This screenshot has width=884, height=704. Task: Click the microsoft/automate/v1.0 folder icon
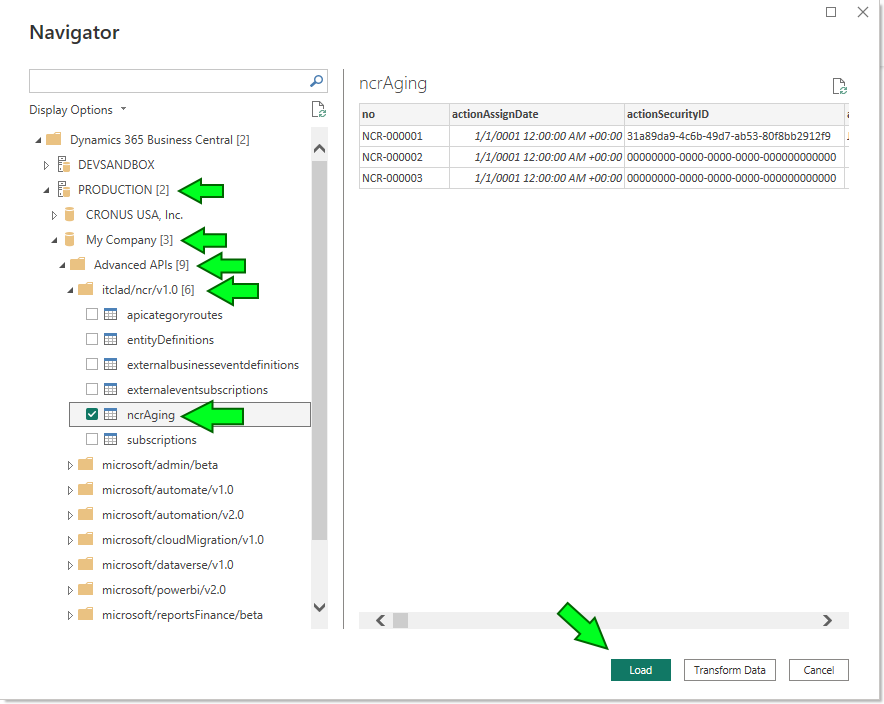point(86,489)
